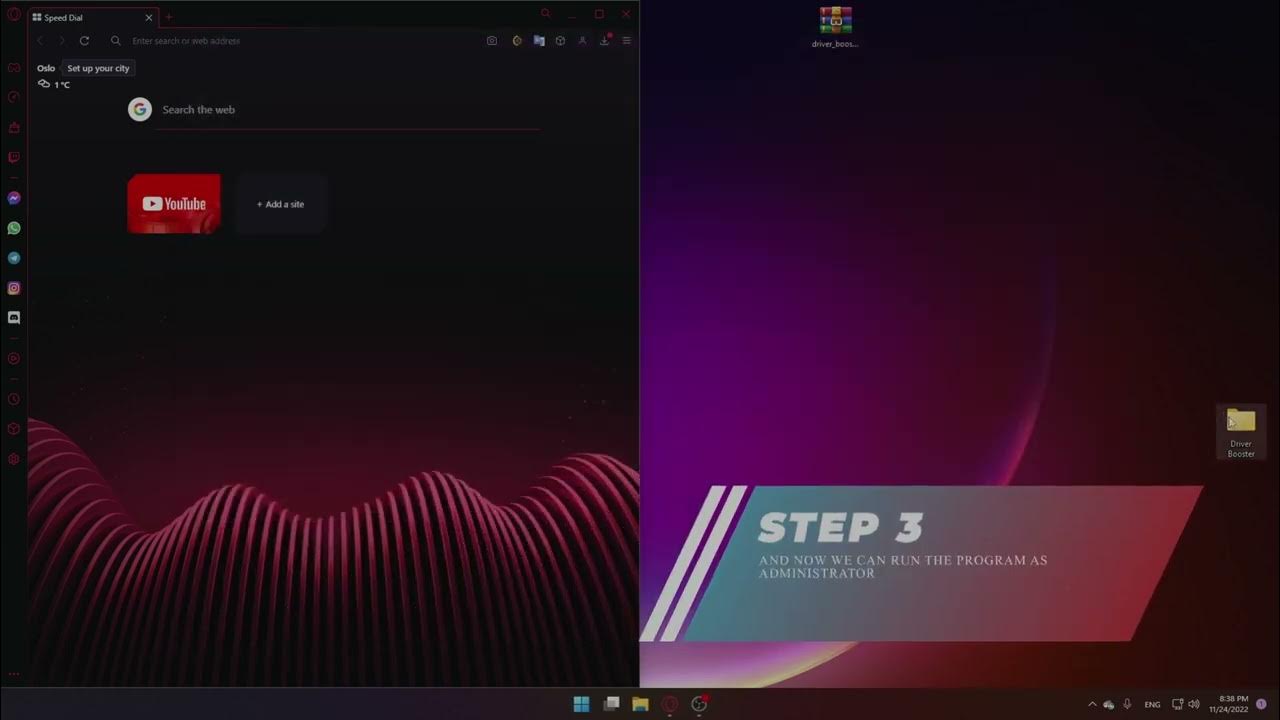Open the YouTube speed dial tile
Screen dimensions: 1280x720
(x=174, y=204)
